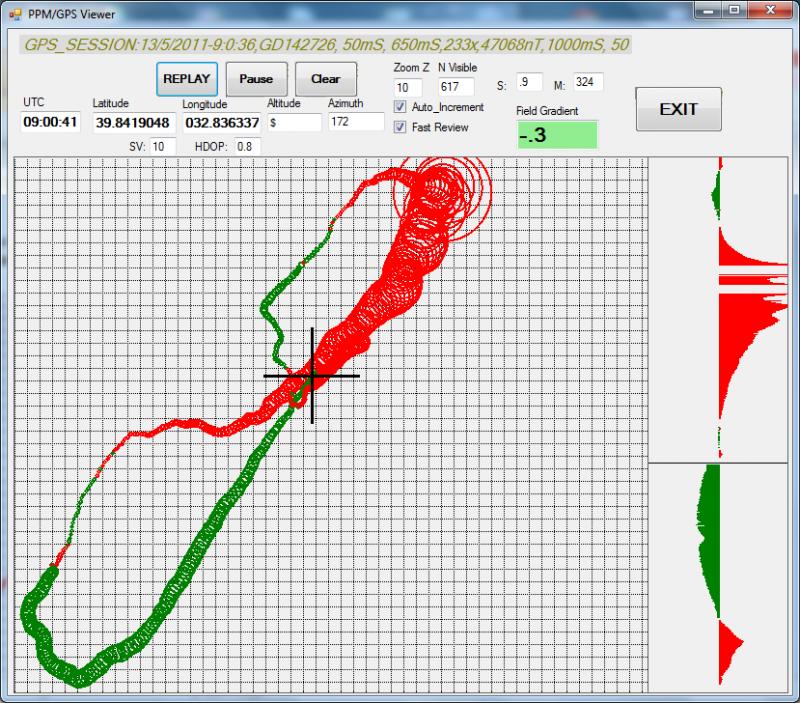
Task: Focus the Zoom Z input field
Action: tap(408, 87)
